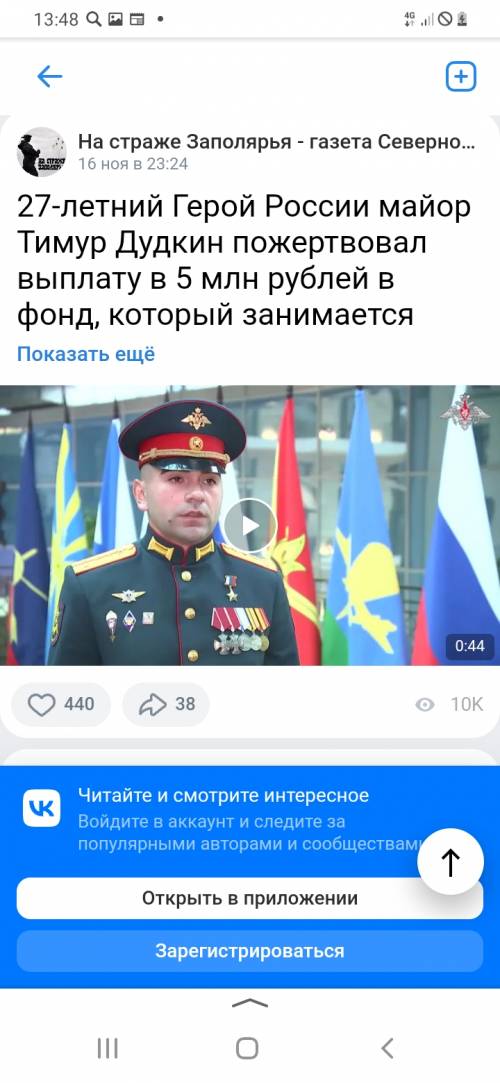Open the На страже Заполярья community name
The width and height of the screenshot is (500, 1083).
tap(276, 142)
